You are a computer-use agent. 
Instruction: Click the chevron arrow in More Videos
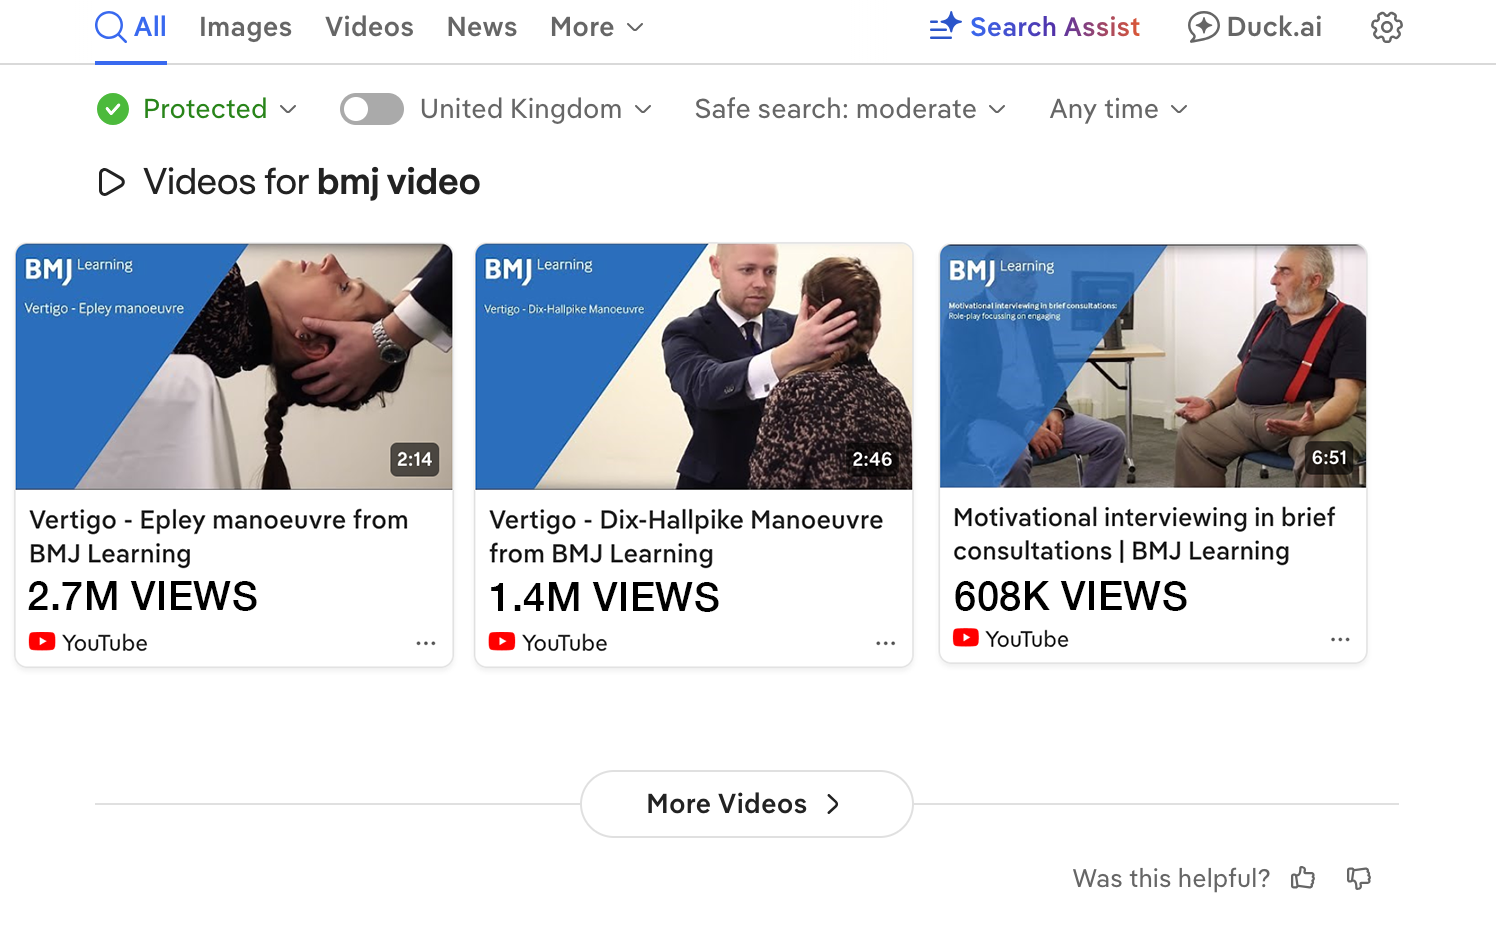tap(833, 804)
